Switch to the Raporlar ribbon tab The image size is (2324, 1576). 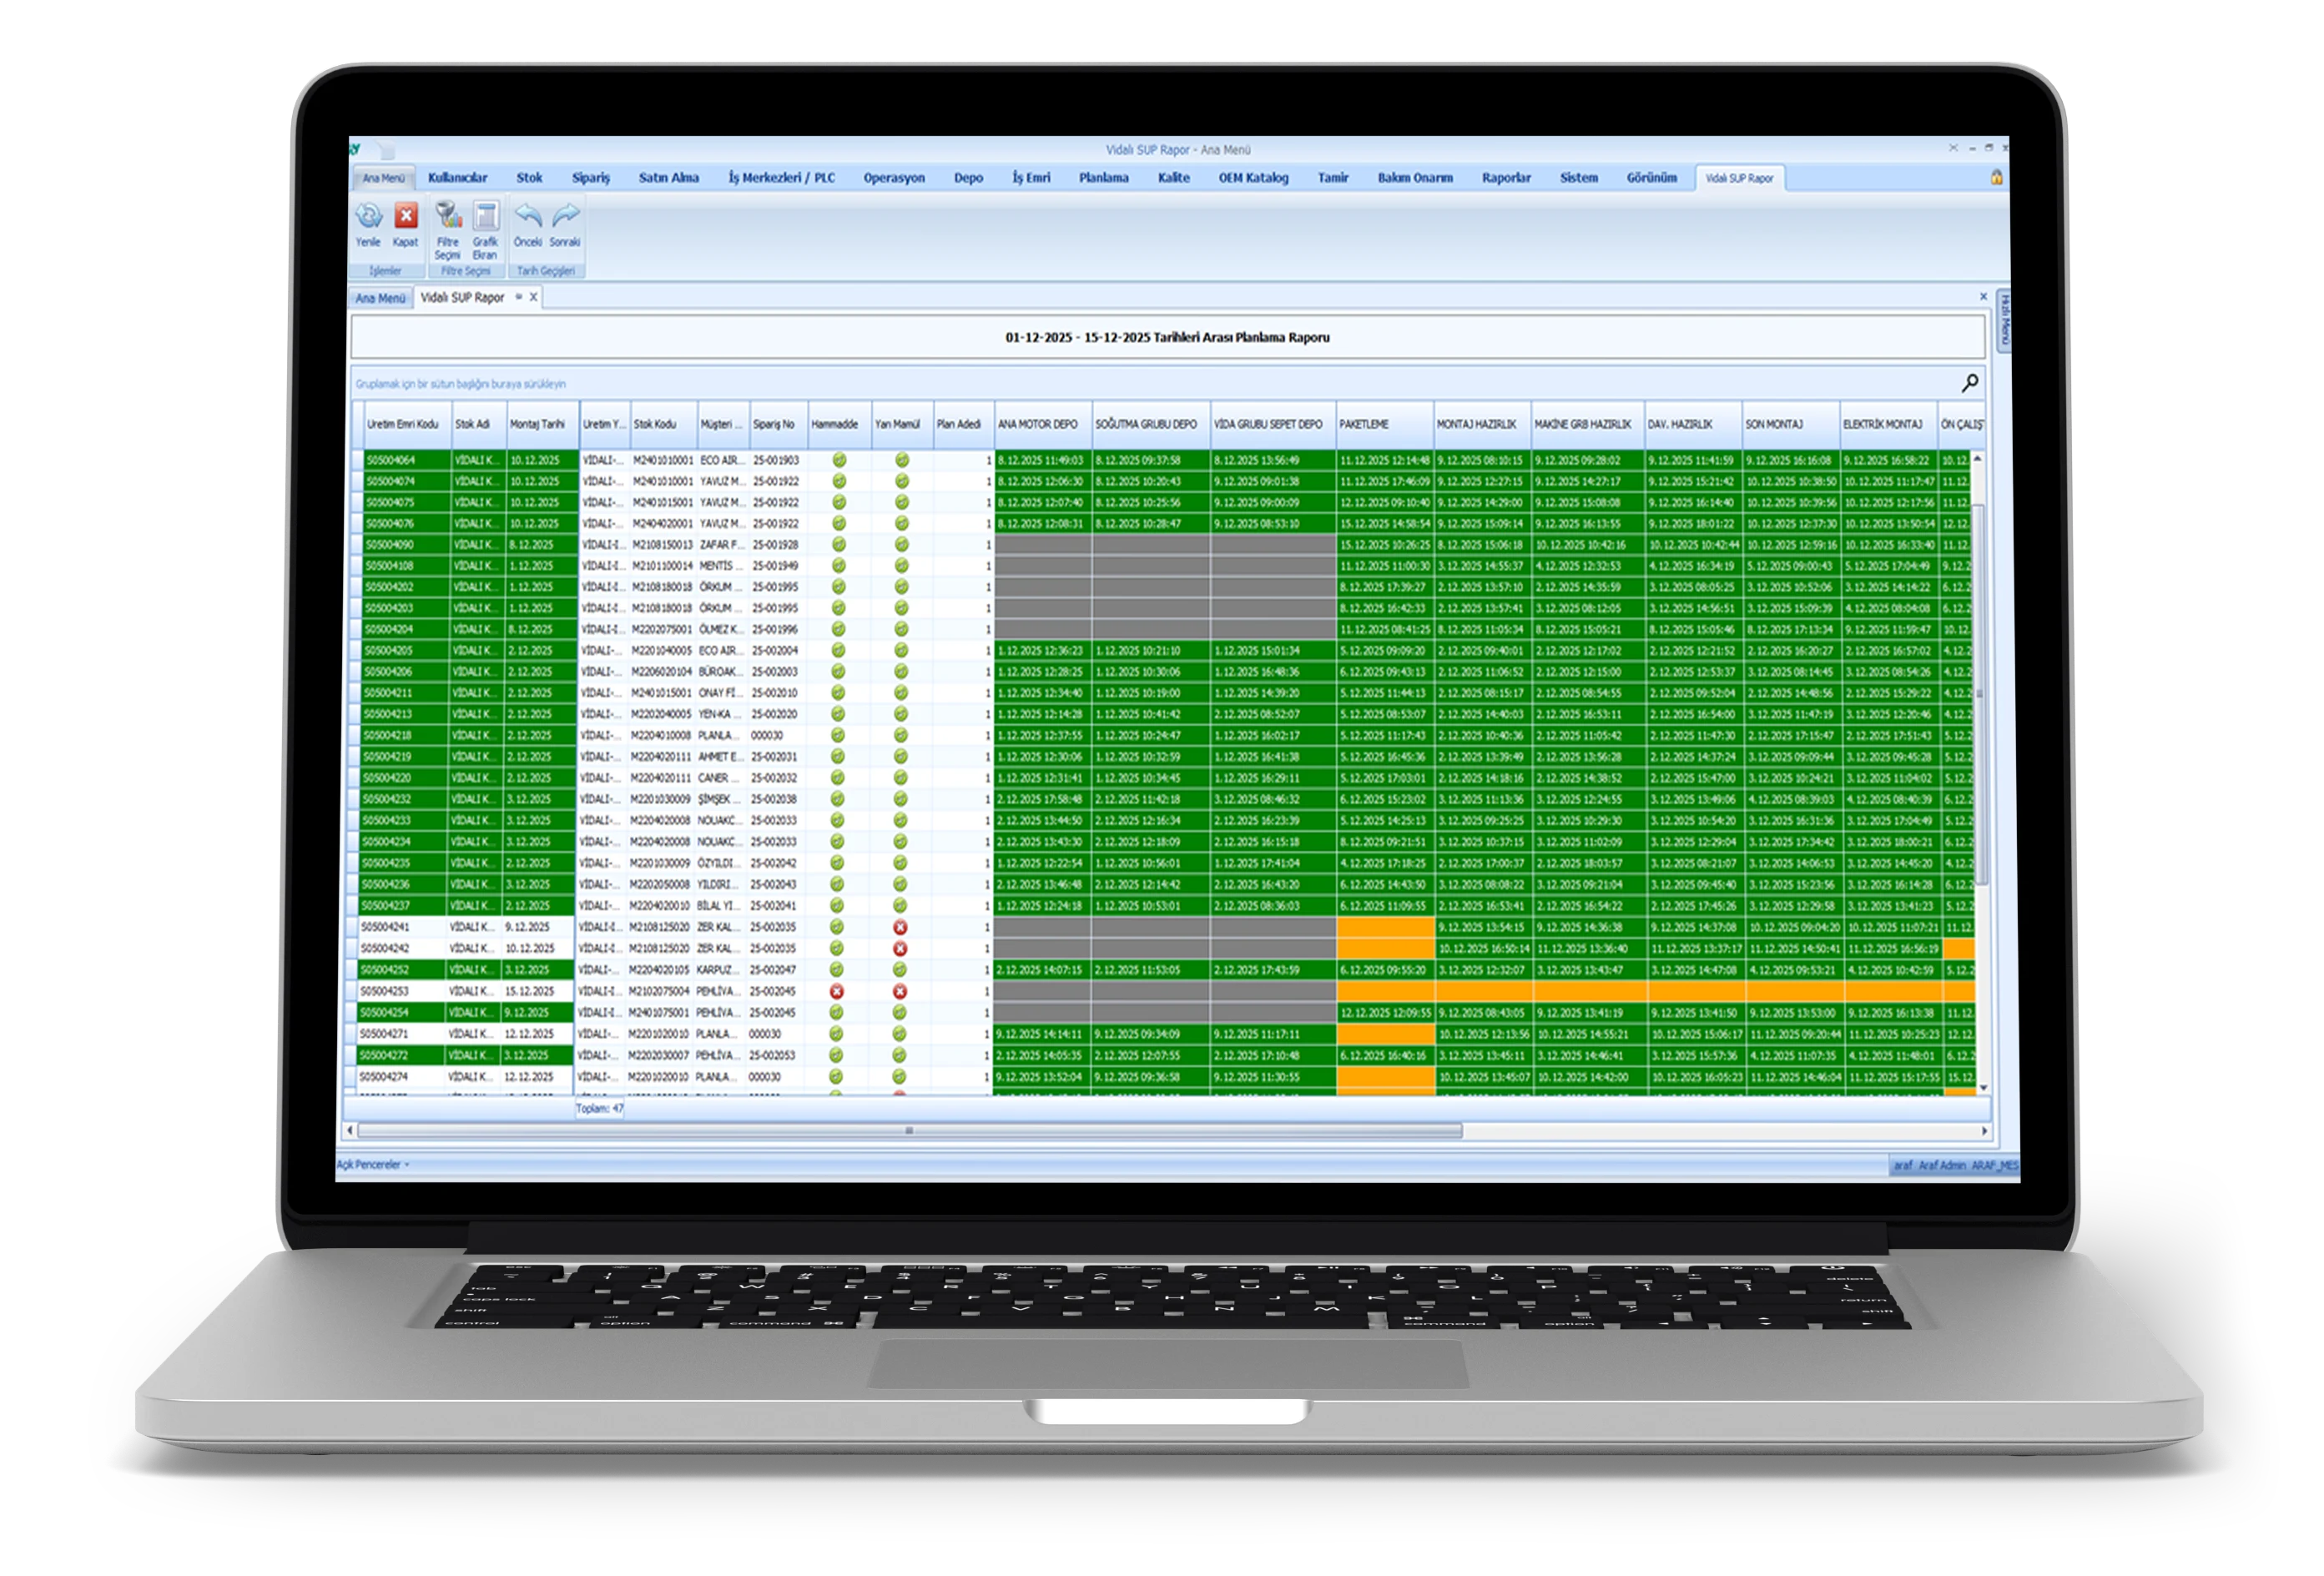pos(1505,178)
